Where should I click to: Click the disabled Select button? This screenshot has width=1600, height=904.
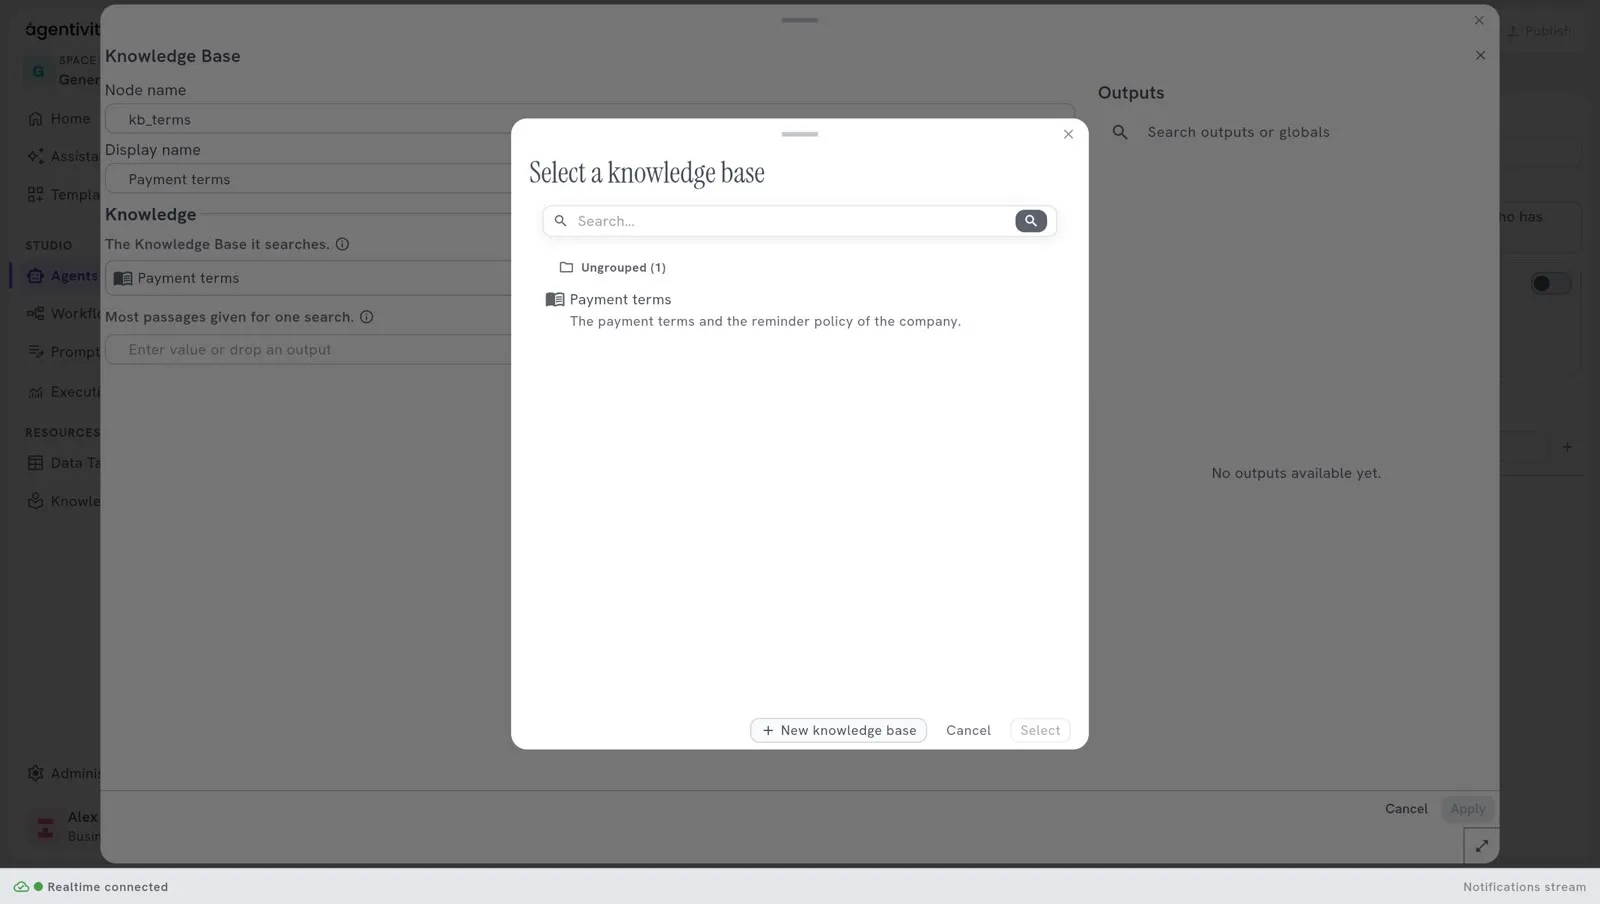(1040, 731)
